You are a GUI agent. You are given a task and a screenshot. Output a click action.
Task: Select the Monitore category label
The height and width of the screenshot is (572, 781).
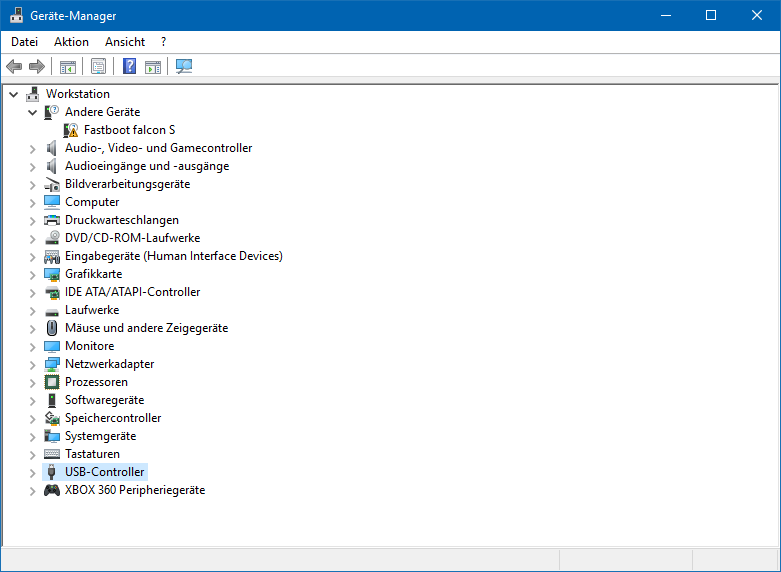[90, 346]
